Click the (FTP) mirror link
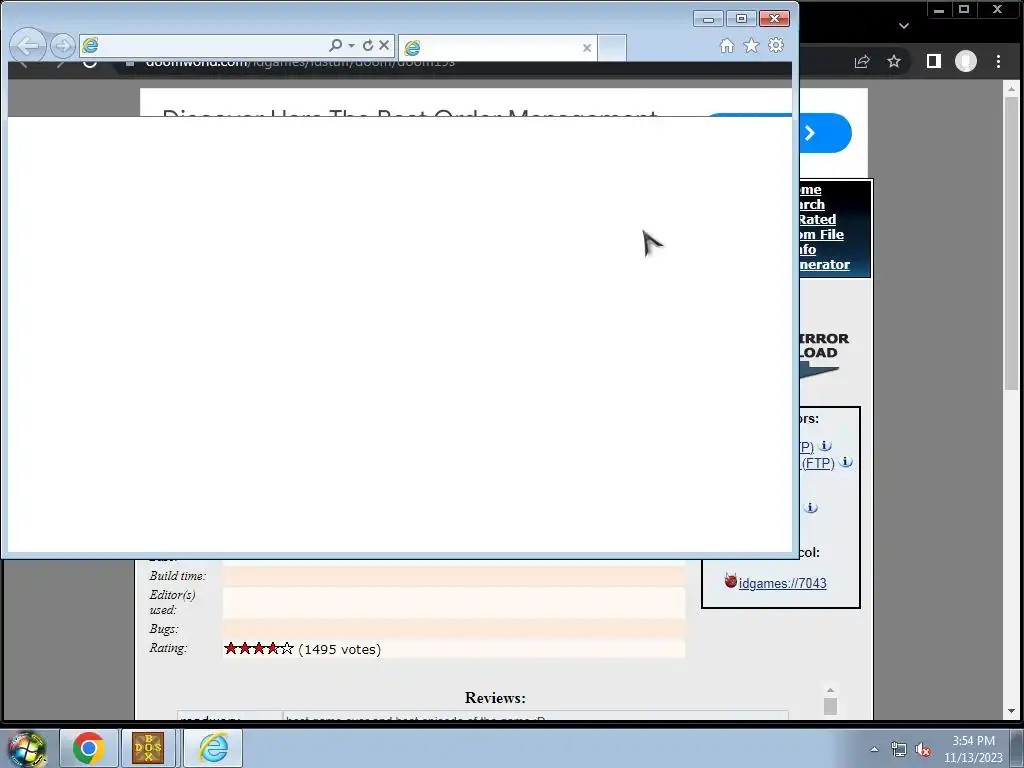1024x768 pixels. click(818, 464)
